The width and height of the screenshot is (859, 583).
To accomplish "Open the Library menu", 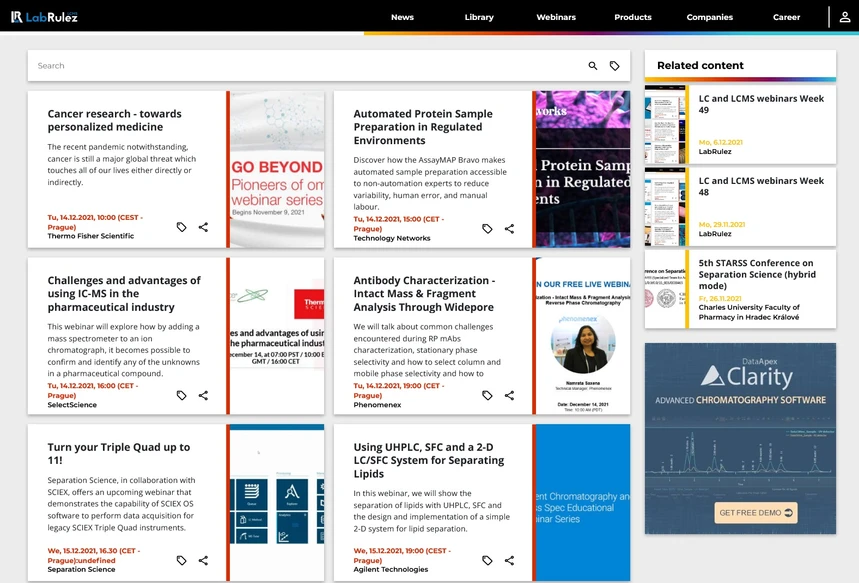I will click(479, 17).
